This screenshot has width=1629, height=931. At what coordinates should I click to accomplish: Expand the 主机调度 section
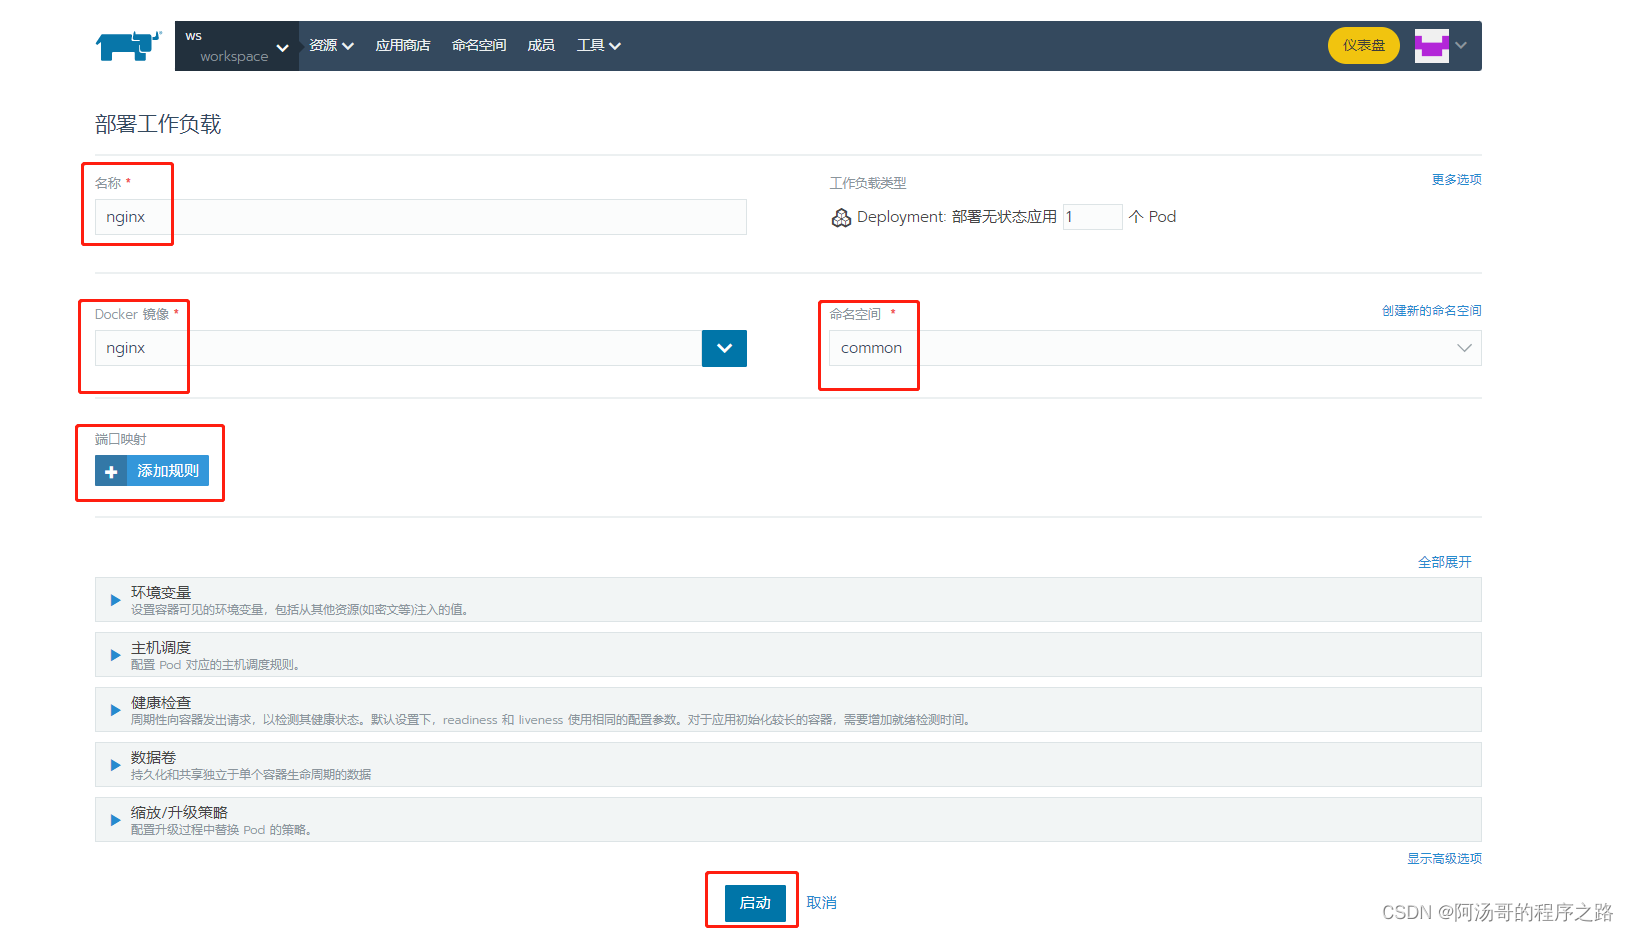click(x=788, y=655)
